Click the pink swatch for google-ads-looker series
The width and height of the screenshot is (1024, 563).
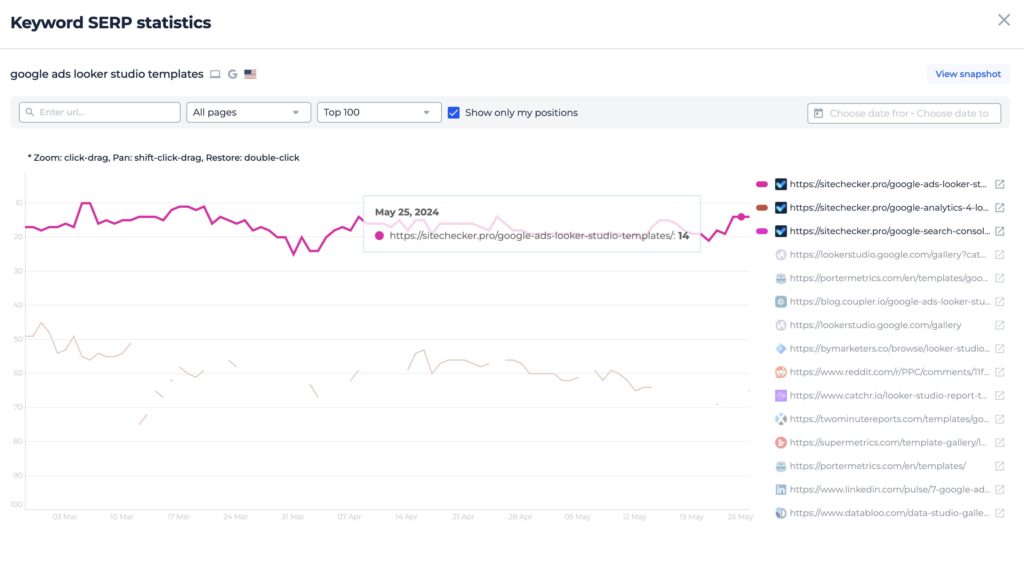pyautogui.click(x=762, y=184)
